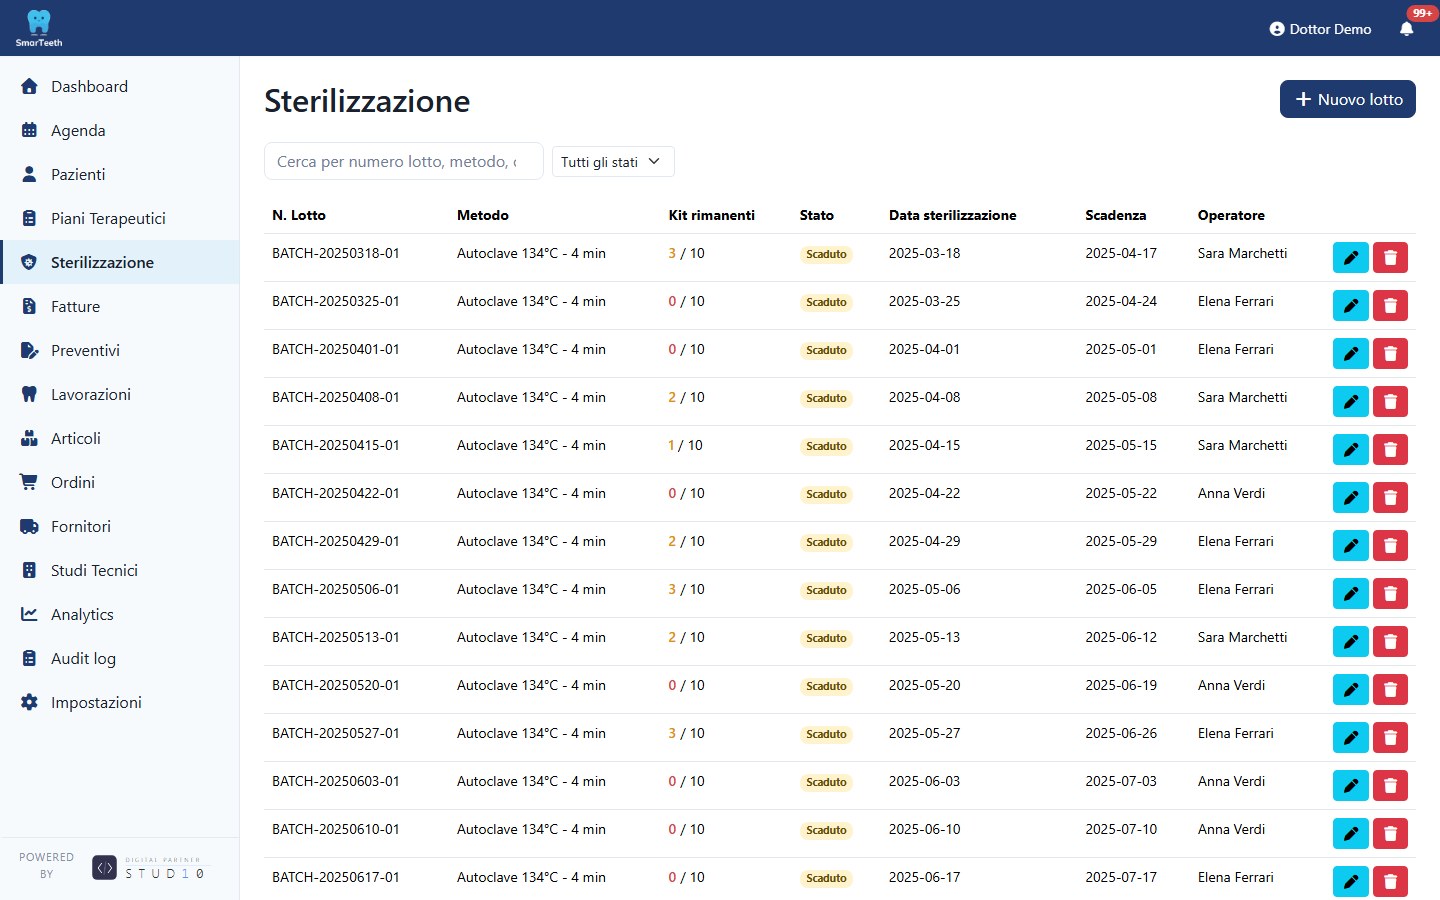Click the Ordini cart icon
Screen dimensions: 1440x900
[x=29, y=482]
